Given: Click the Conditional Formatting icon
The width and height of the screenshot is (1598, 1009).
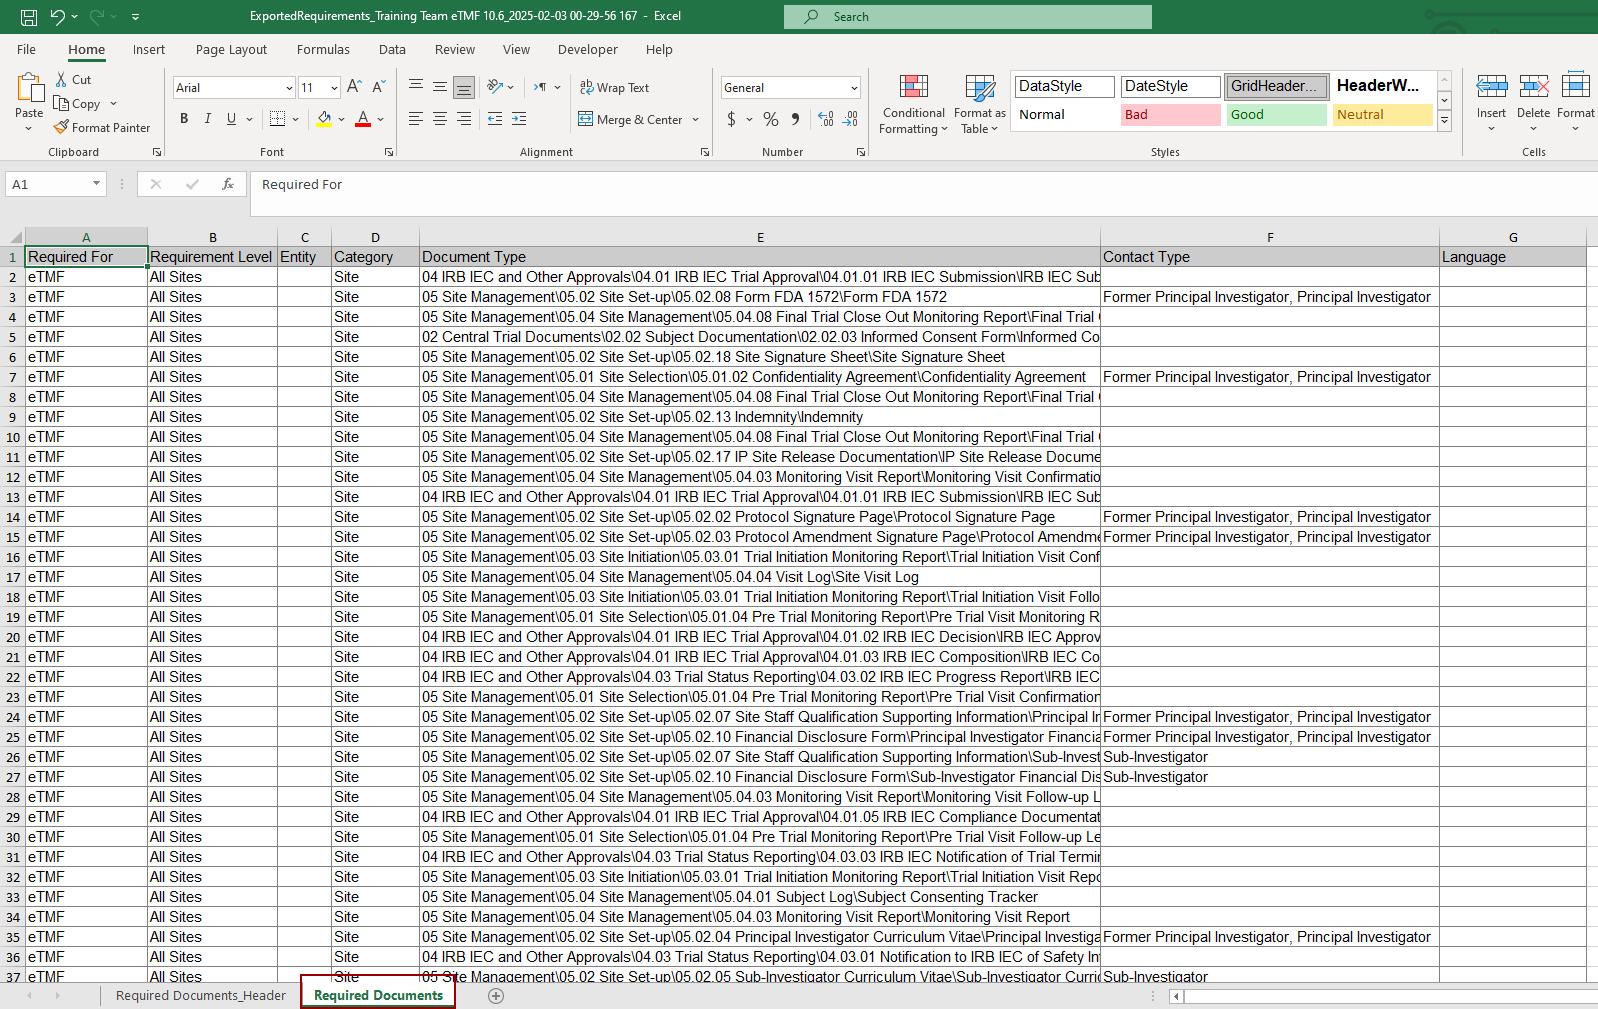Looking at the screenshot, I should (x=913, y=87).
